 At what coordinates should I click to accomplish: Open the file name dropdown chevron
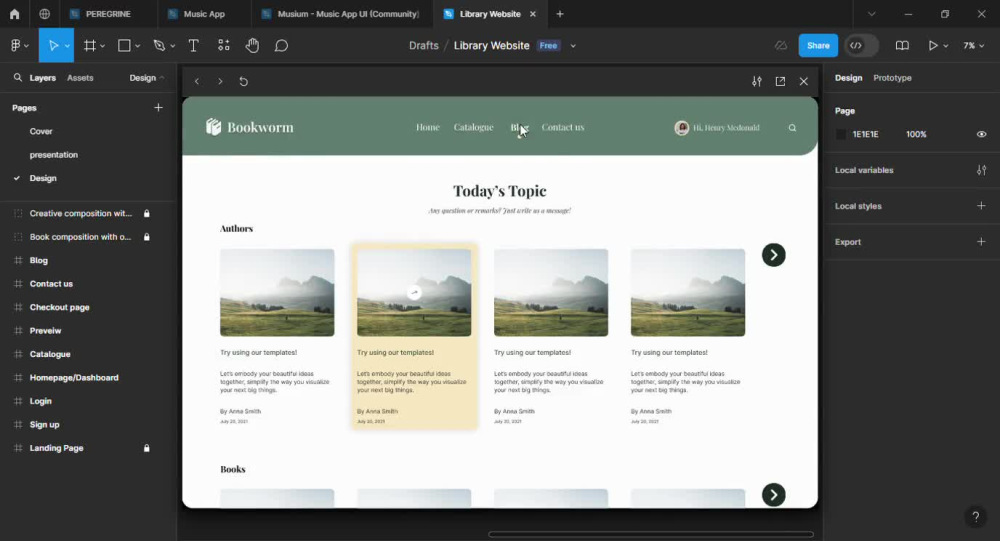point(573,46)
